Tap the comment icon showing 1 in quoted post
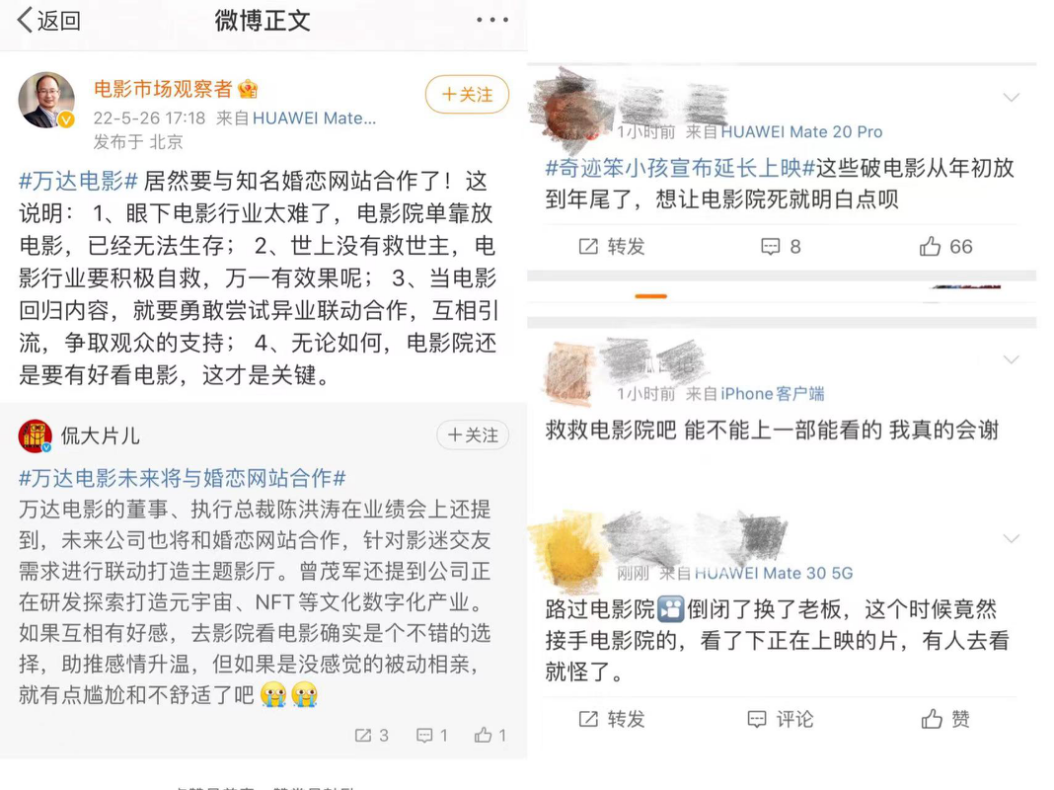 point(432,735)
